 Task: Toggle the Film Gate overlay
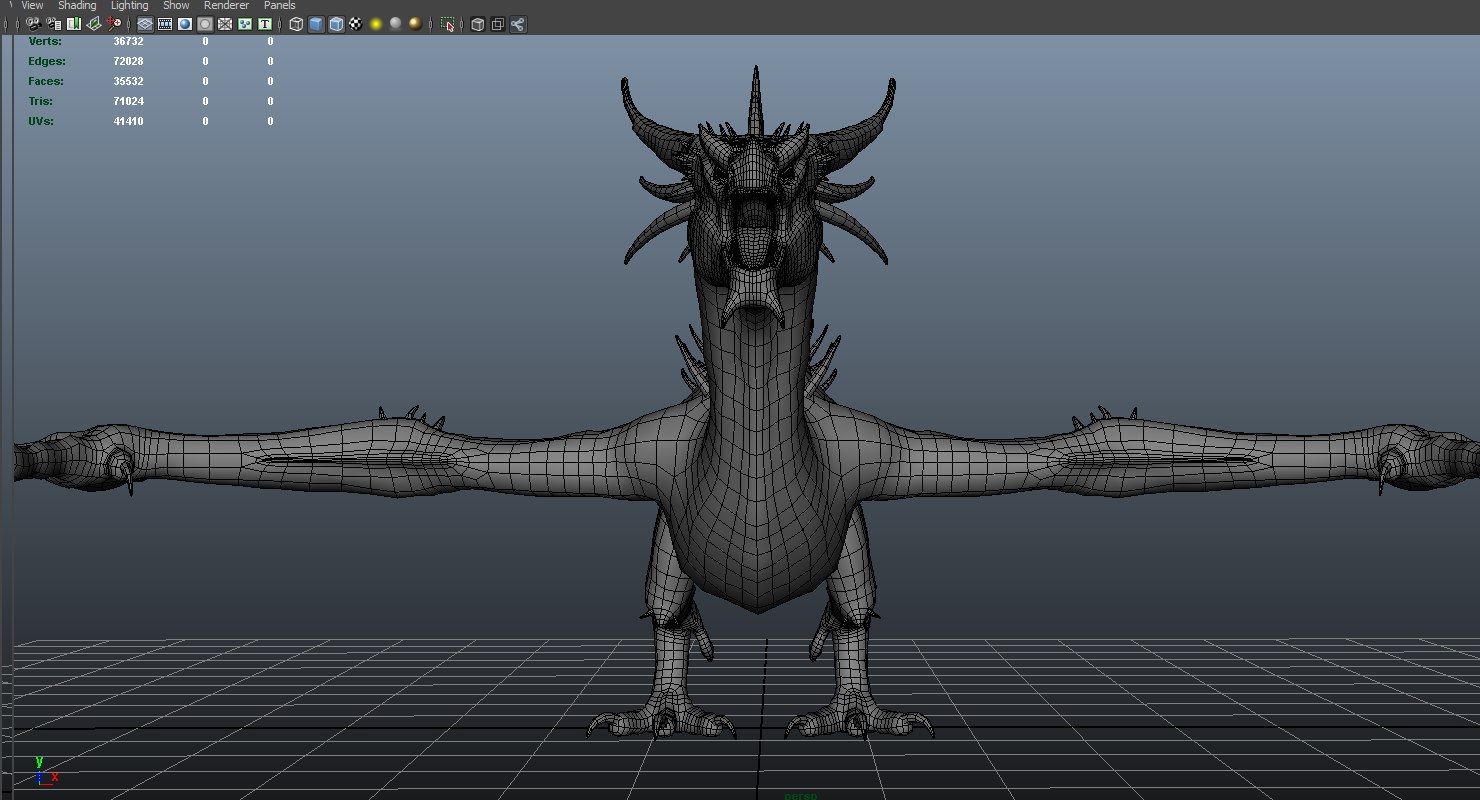pos(165,24)
